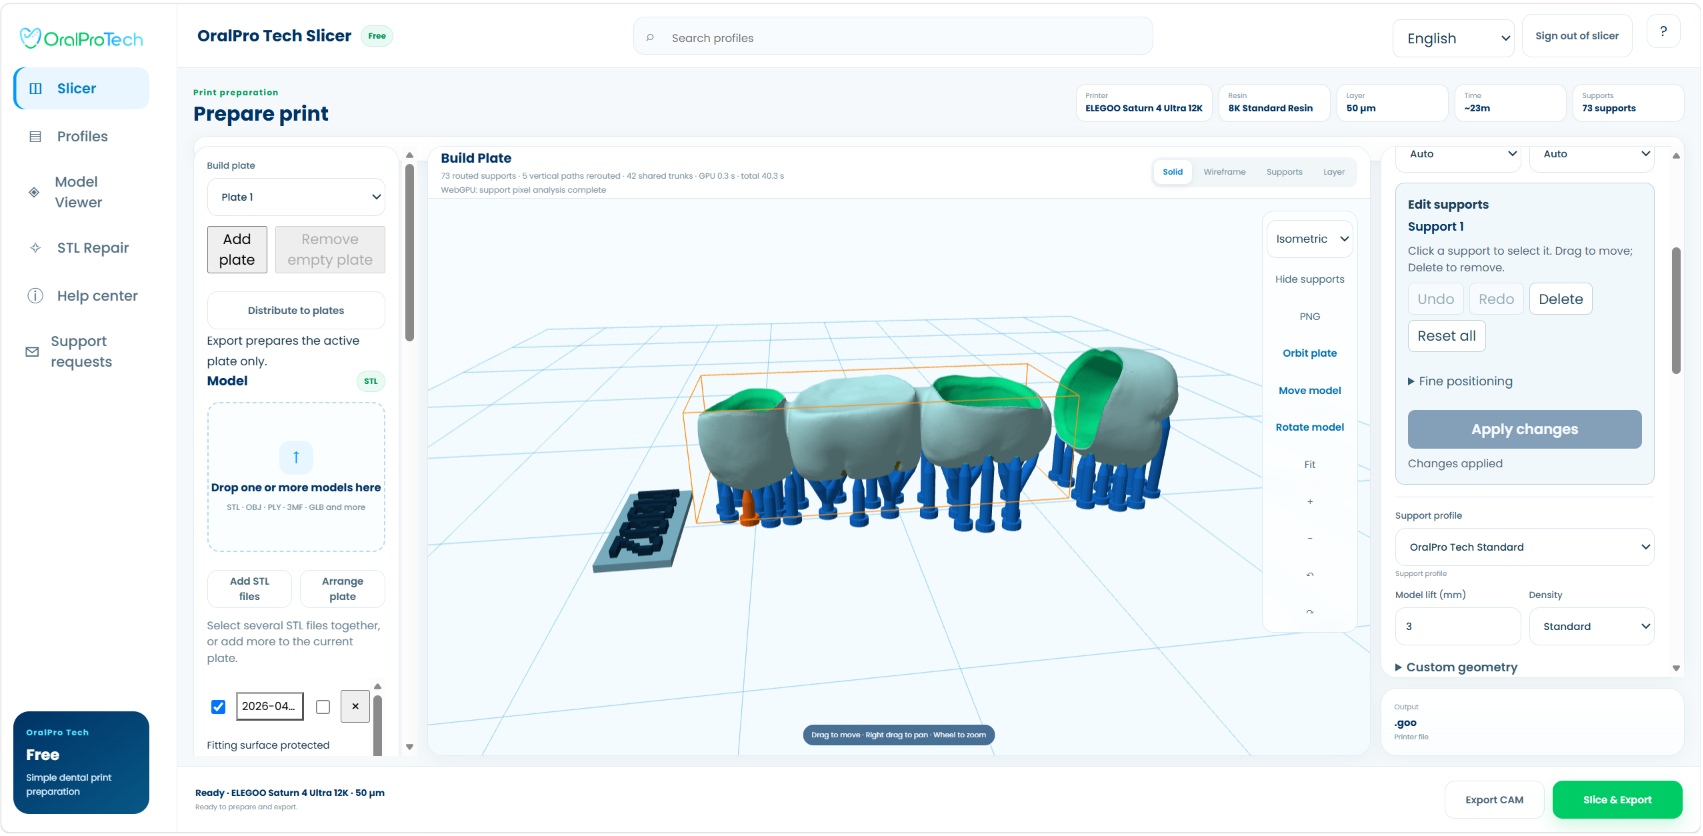1703x836 pixels.
Task: Click the right settings panel scrollbar
Action: pyautogui.click(x=1676, y=310)
